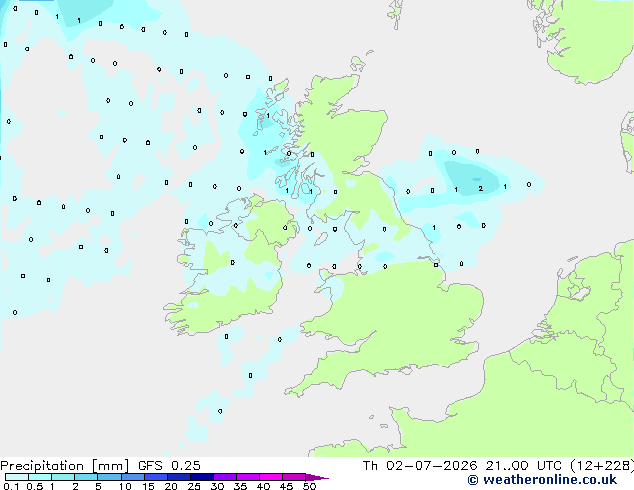Click the 'GFS 0.25' model label
Screen dimensions: 634x490
tap(169, 466)
